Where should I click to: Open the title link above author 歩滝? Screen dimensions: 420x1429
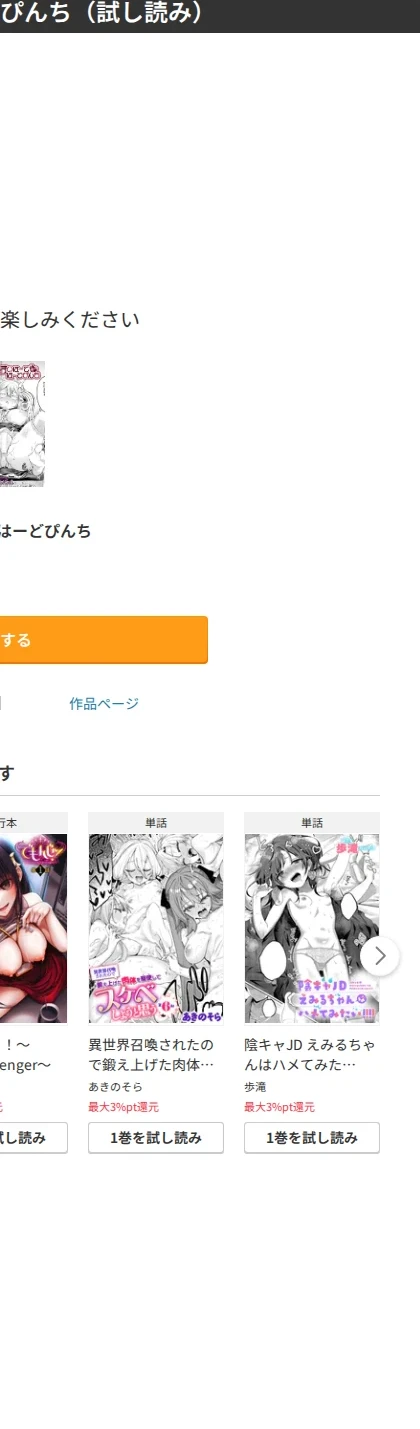click(x=310, y=1055)
